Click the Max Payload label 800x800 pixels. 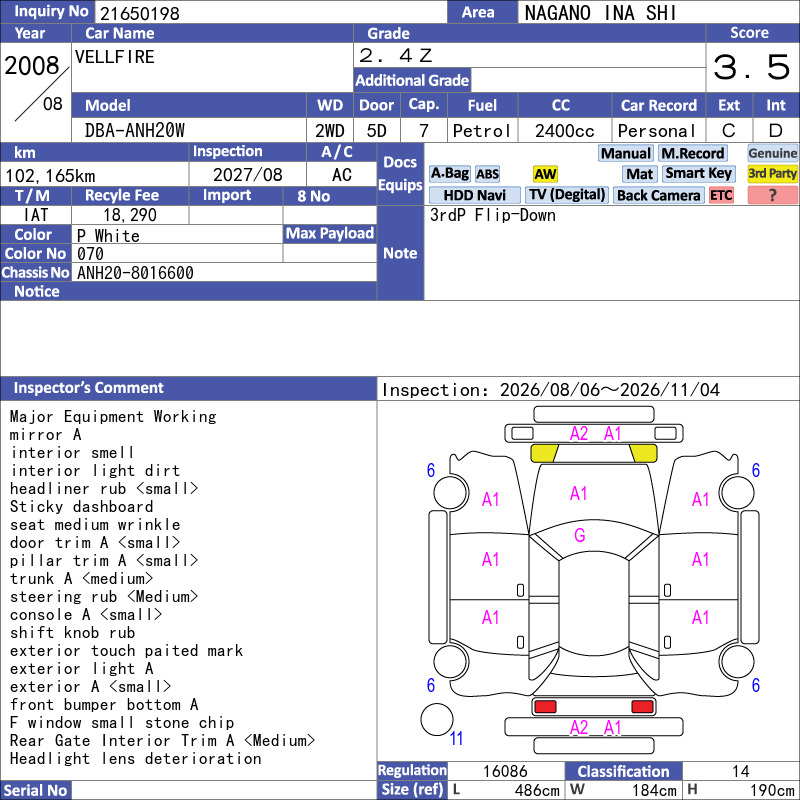330,234
